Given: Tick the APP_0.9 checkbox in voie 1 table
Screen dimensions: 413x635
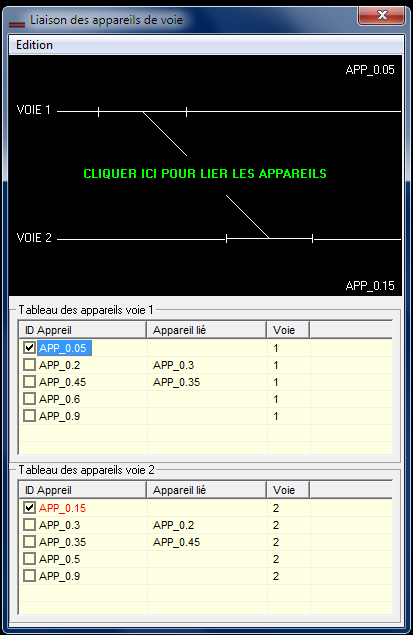Looking at the screenshot, I should pos(29,416).
